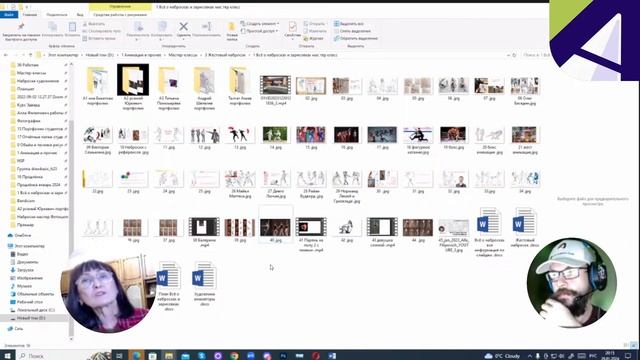Click the Журнал (History) icon
The image size is (640, 360).
coord(313,38)
